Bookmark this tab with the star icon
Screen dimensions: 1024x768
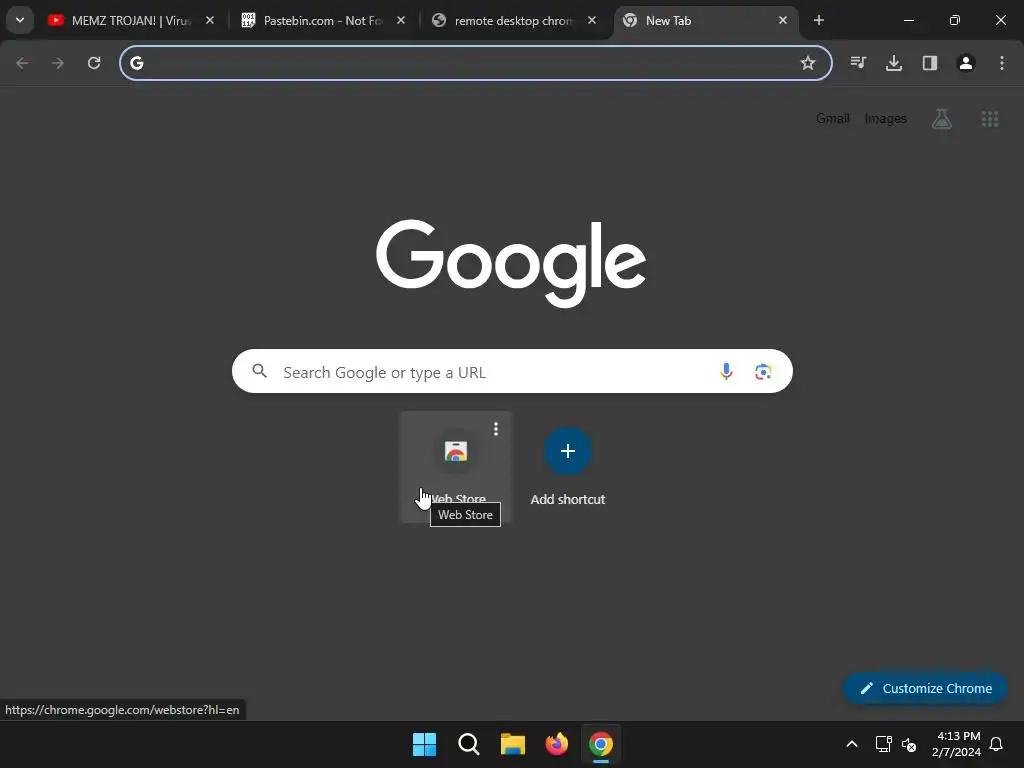pos(808,63)
